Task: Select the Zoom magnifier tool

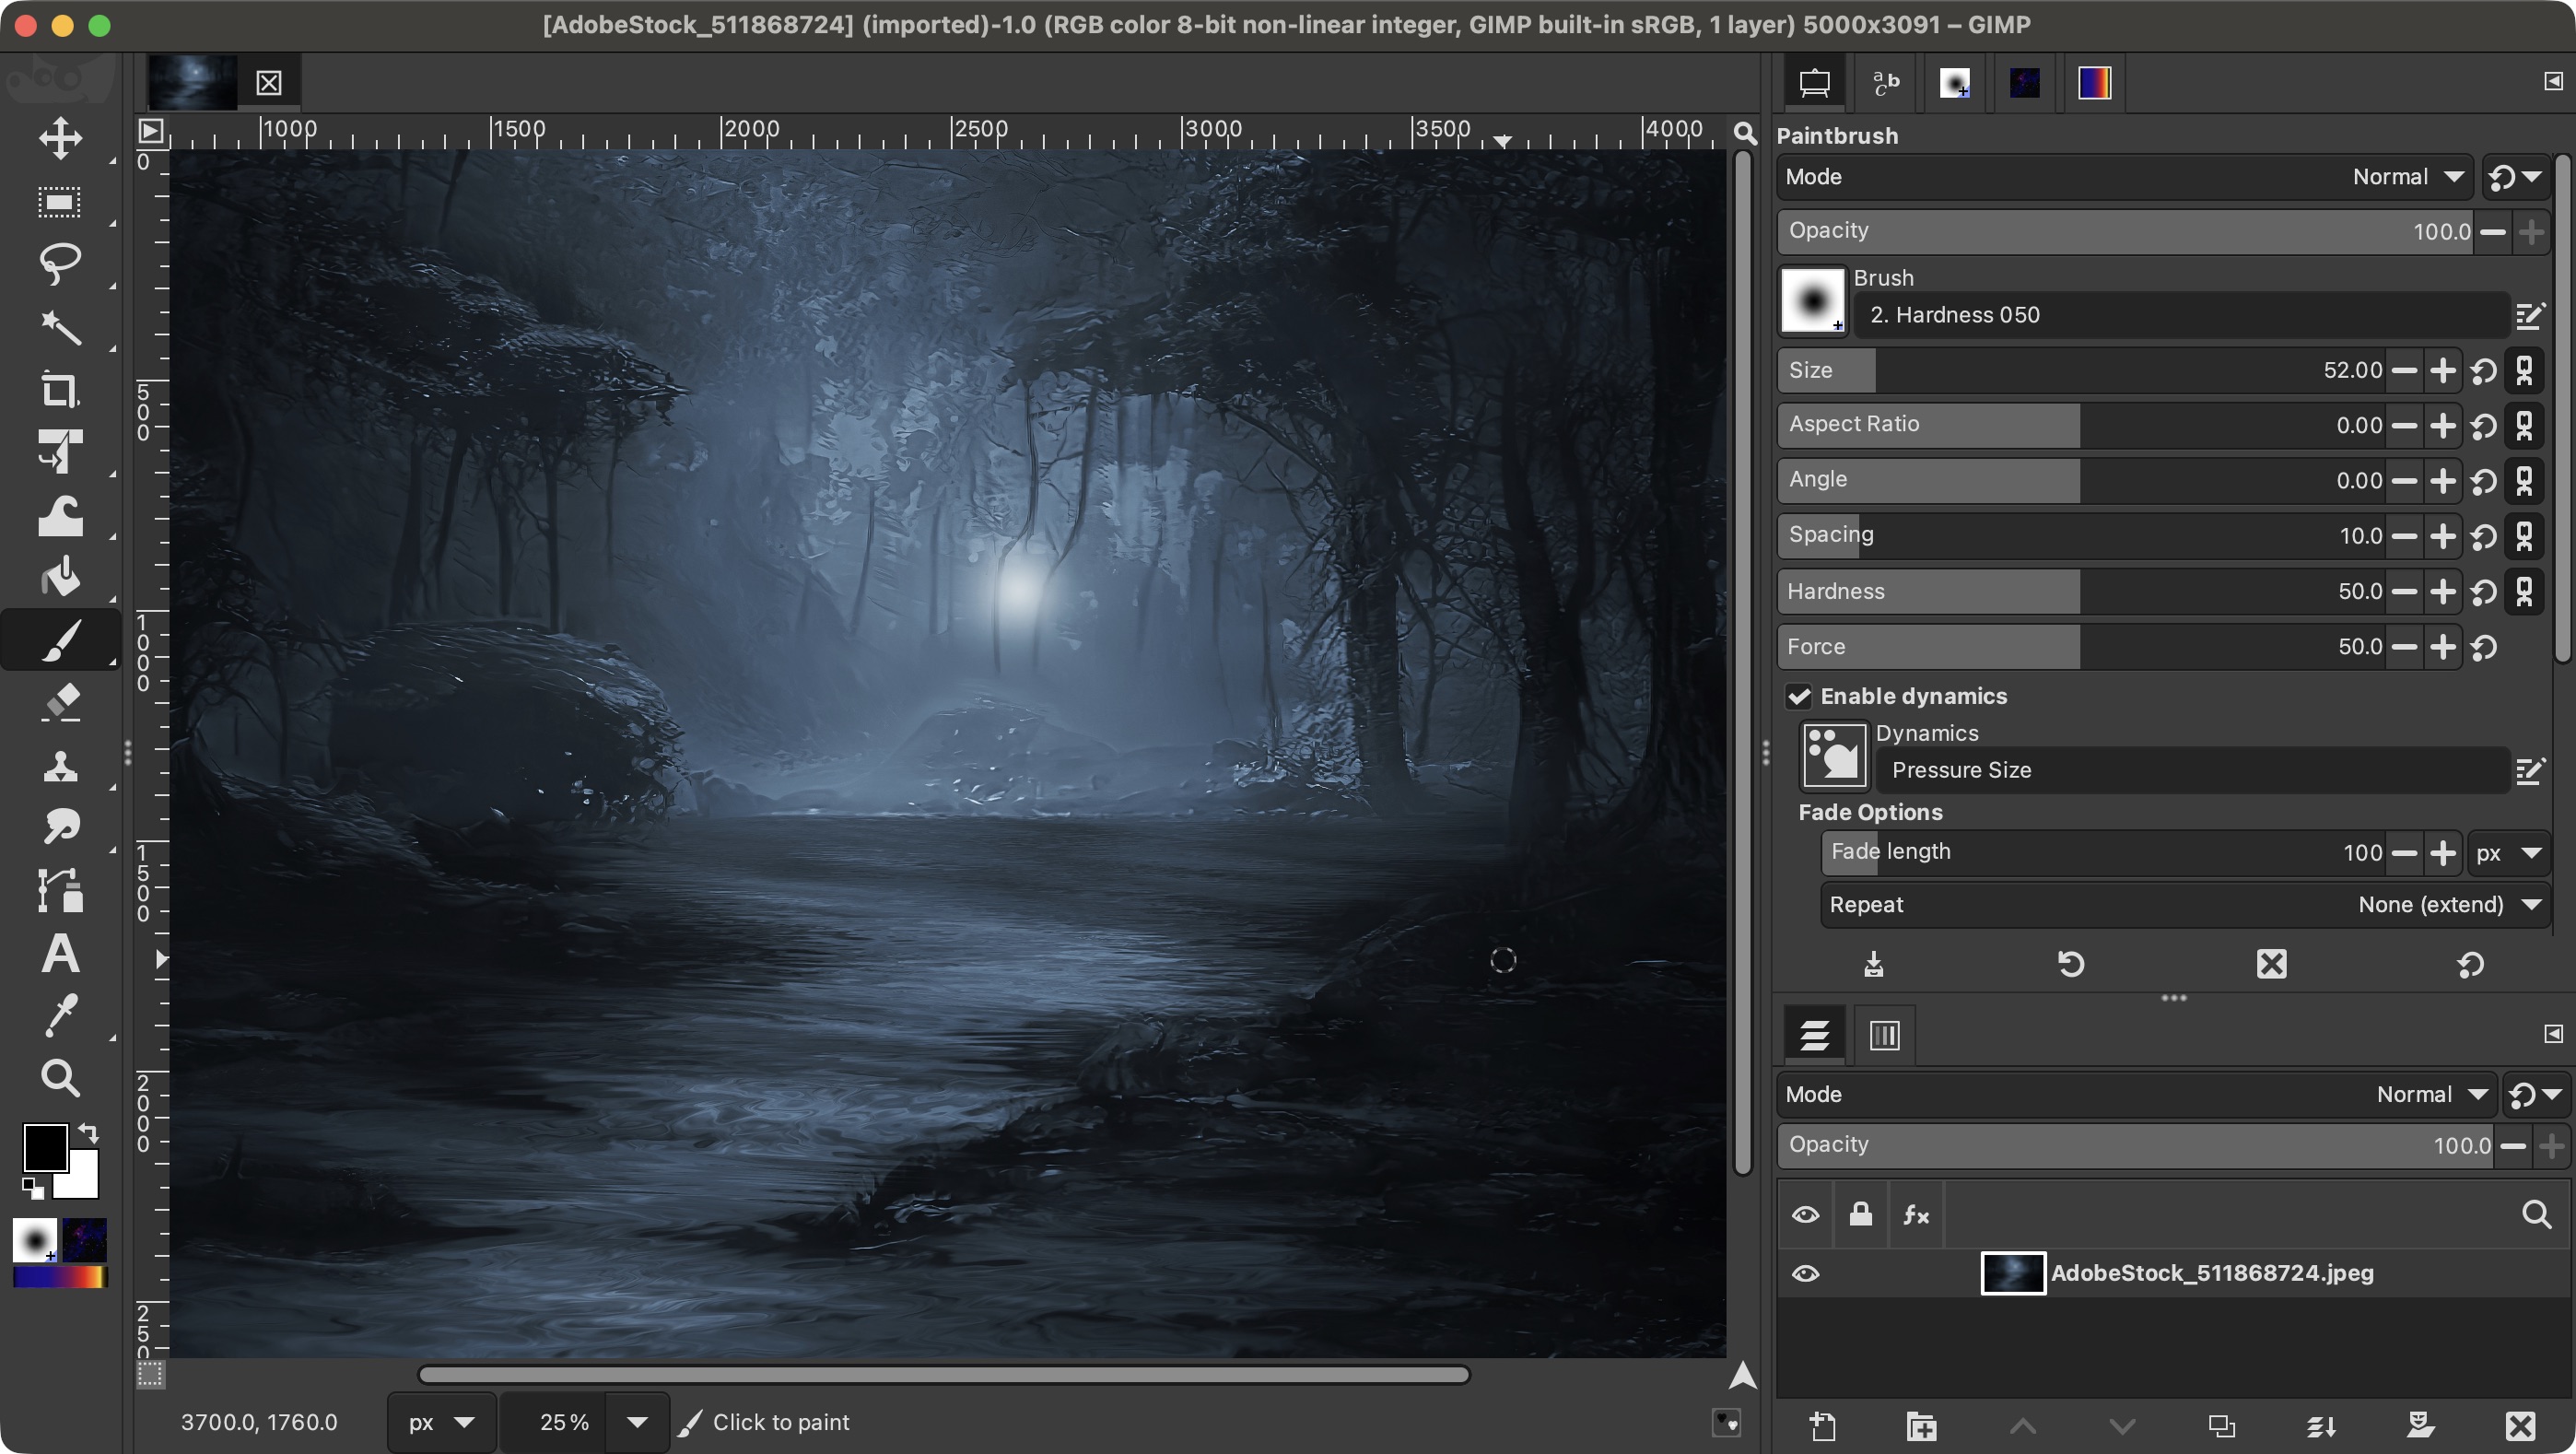Action: (x=60, y=1078)
